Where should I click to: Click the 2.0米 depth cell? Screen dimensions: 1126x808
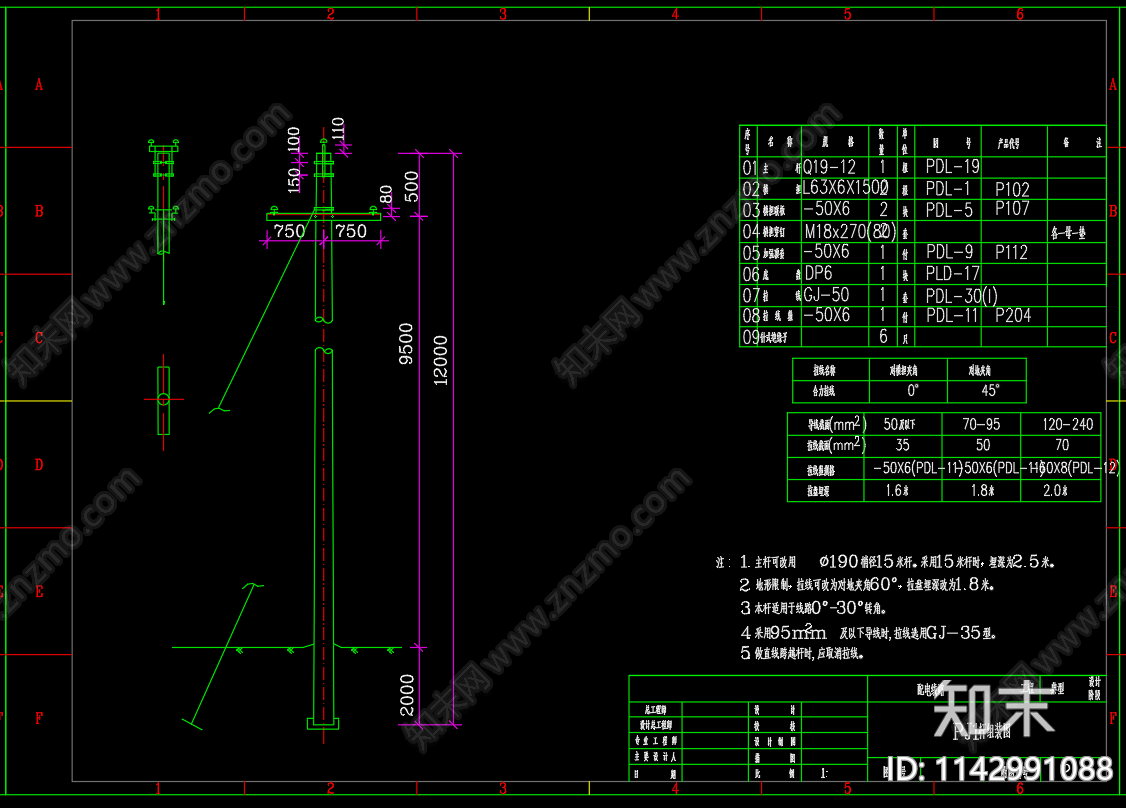point(1056,491)
